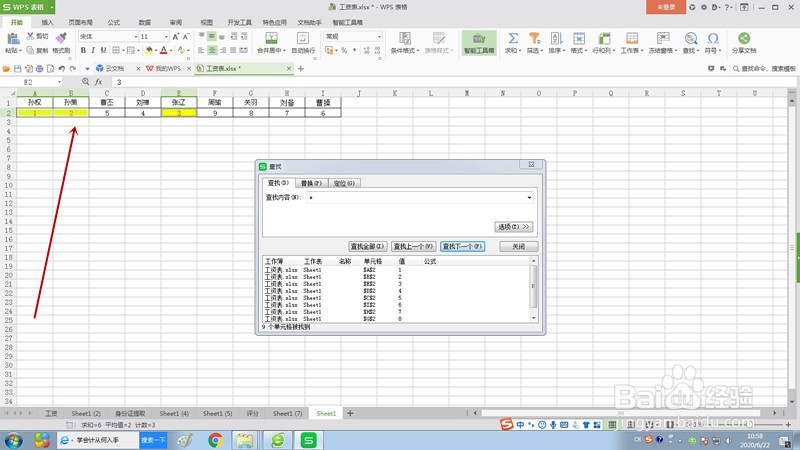Click the red font color swatch

164,50
